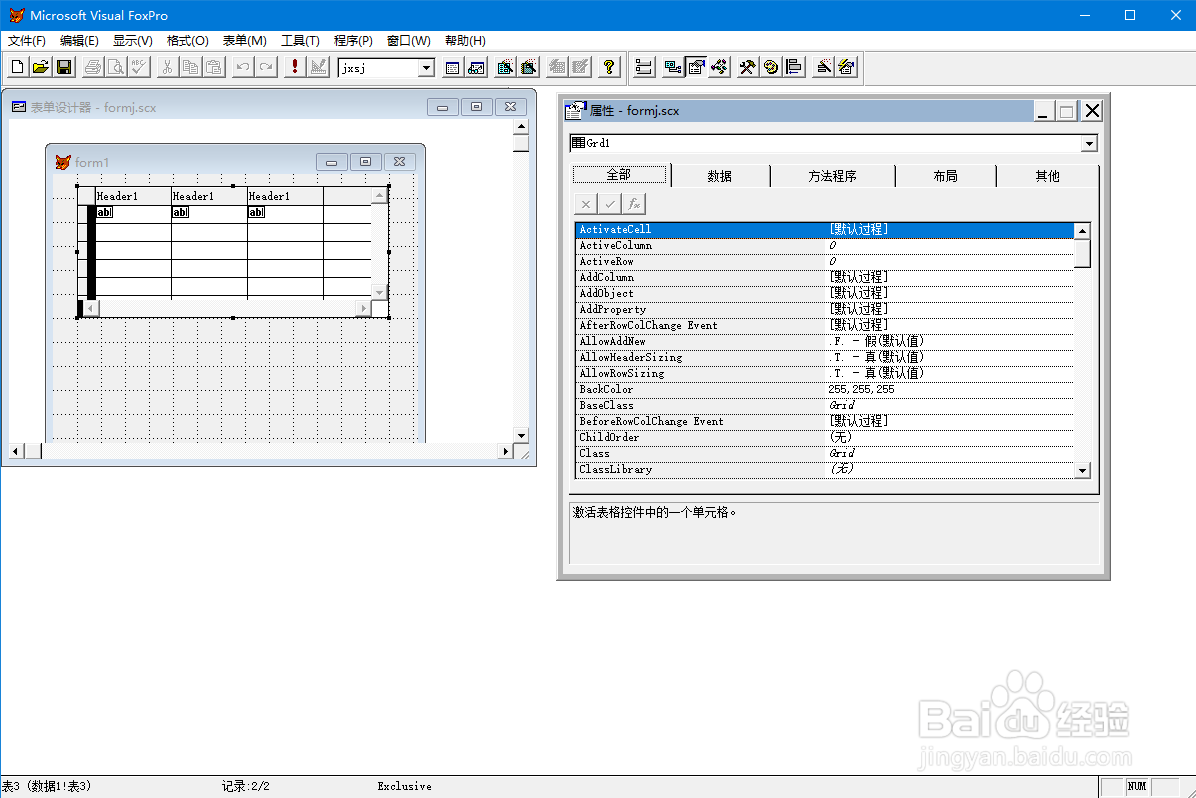This screenshot has width=1196, height=798.
Task: Click the AutoFormat lightning icon
Action: point(847,67)
